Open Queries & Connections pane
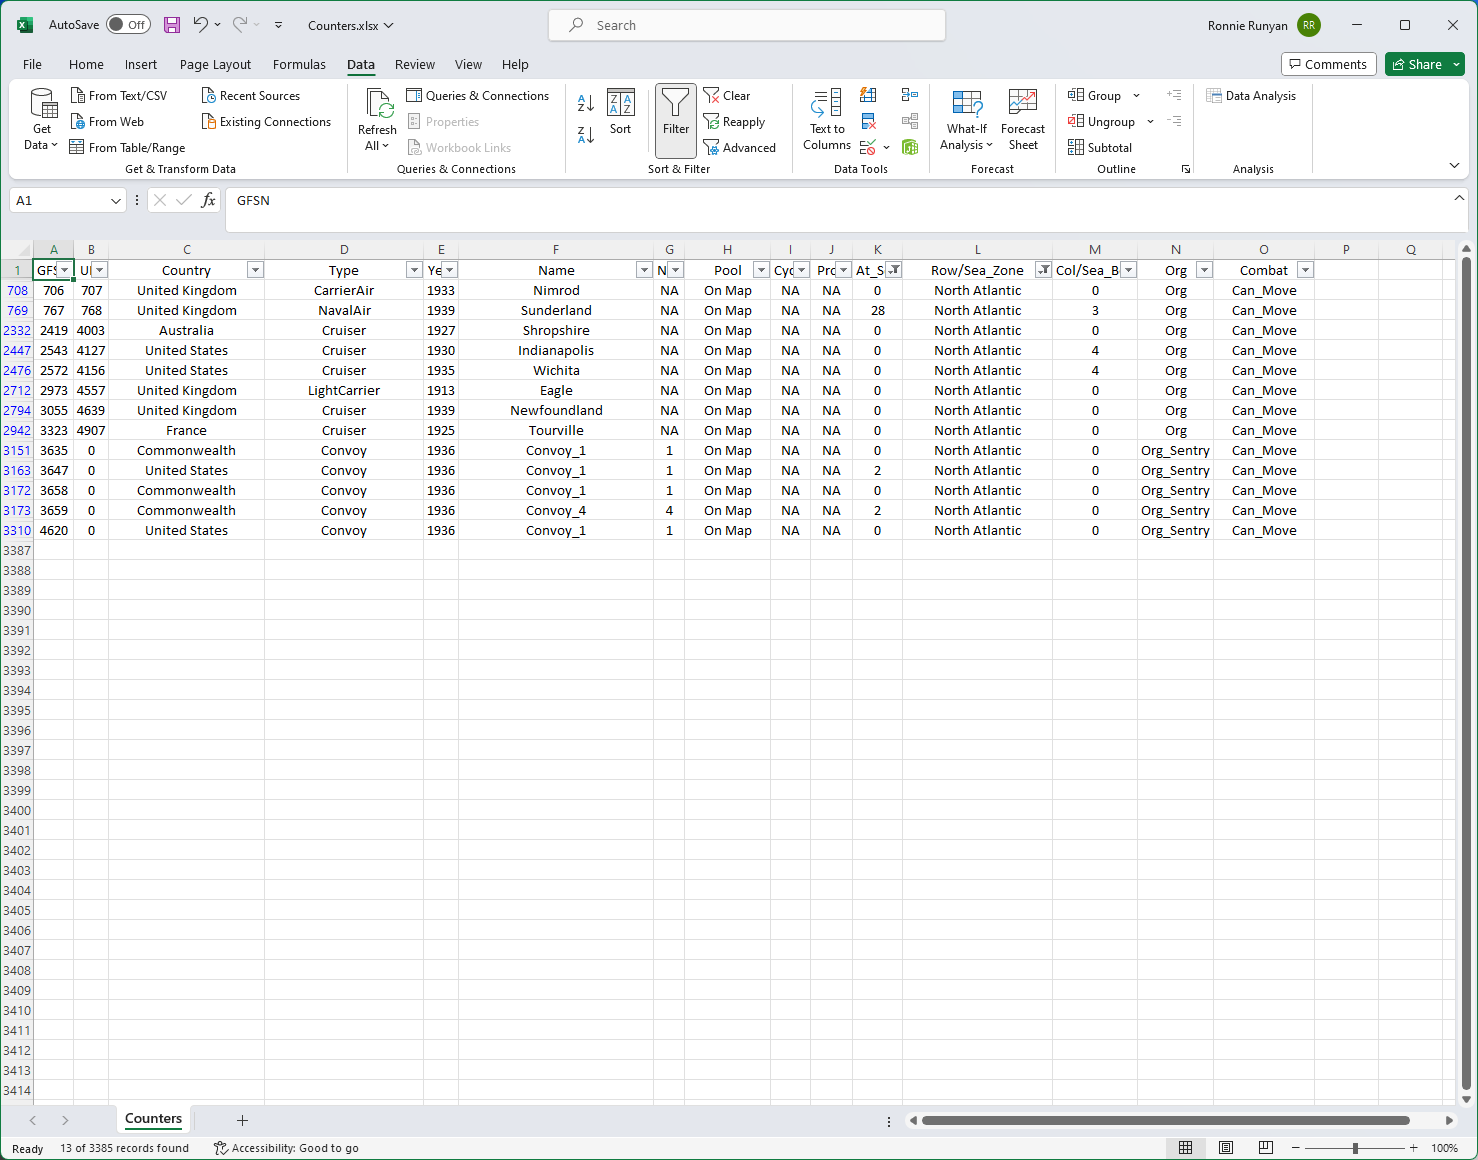Image resolution: width=1478 pixels, height=1160 pixels. (478, 96)
